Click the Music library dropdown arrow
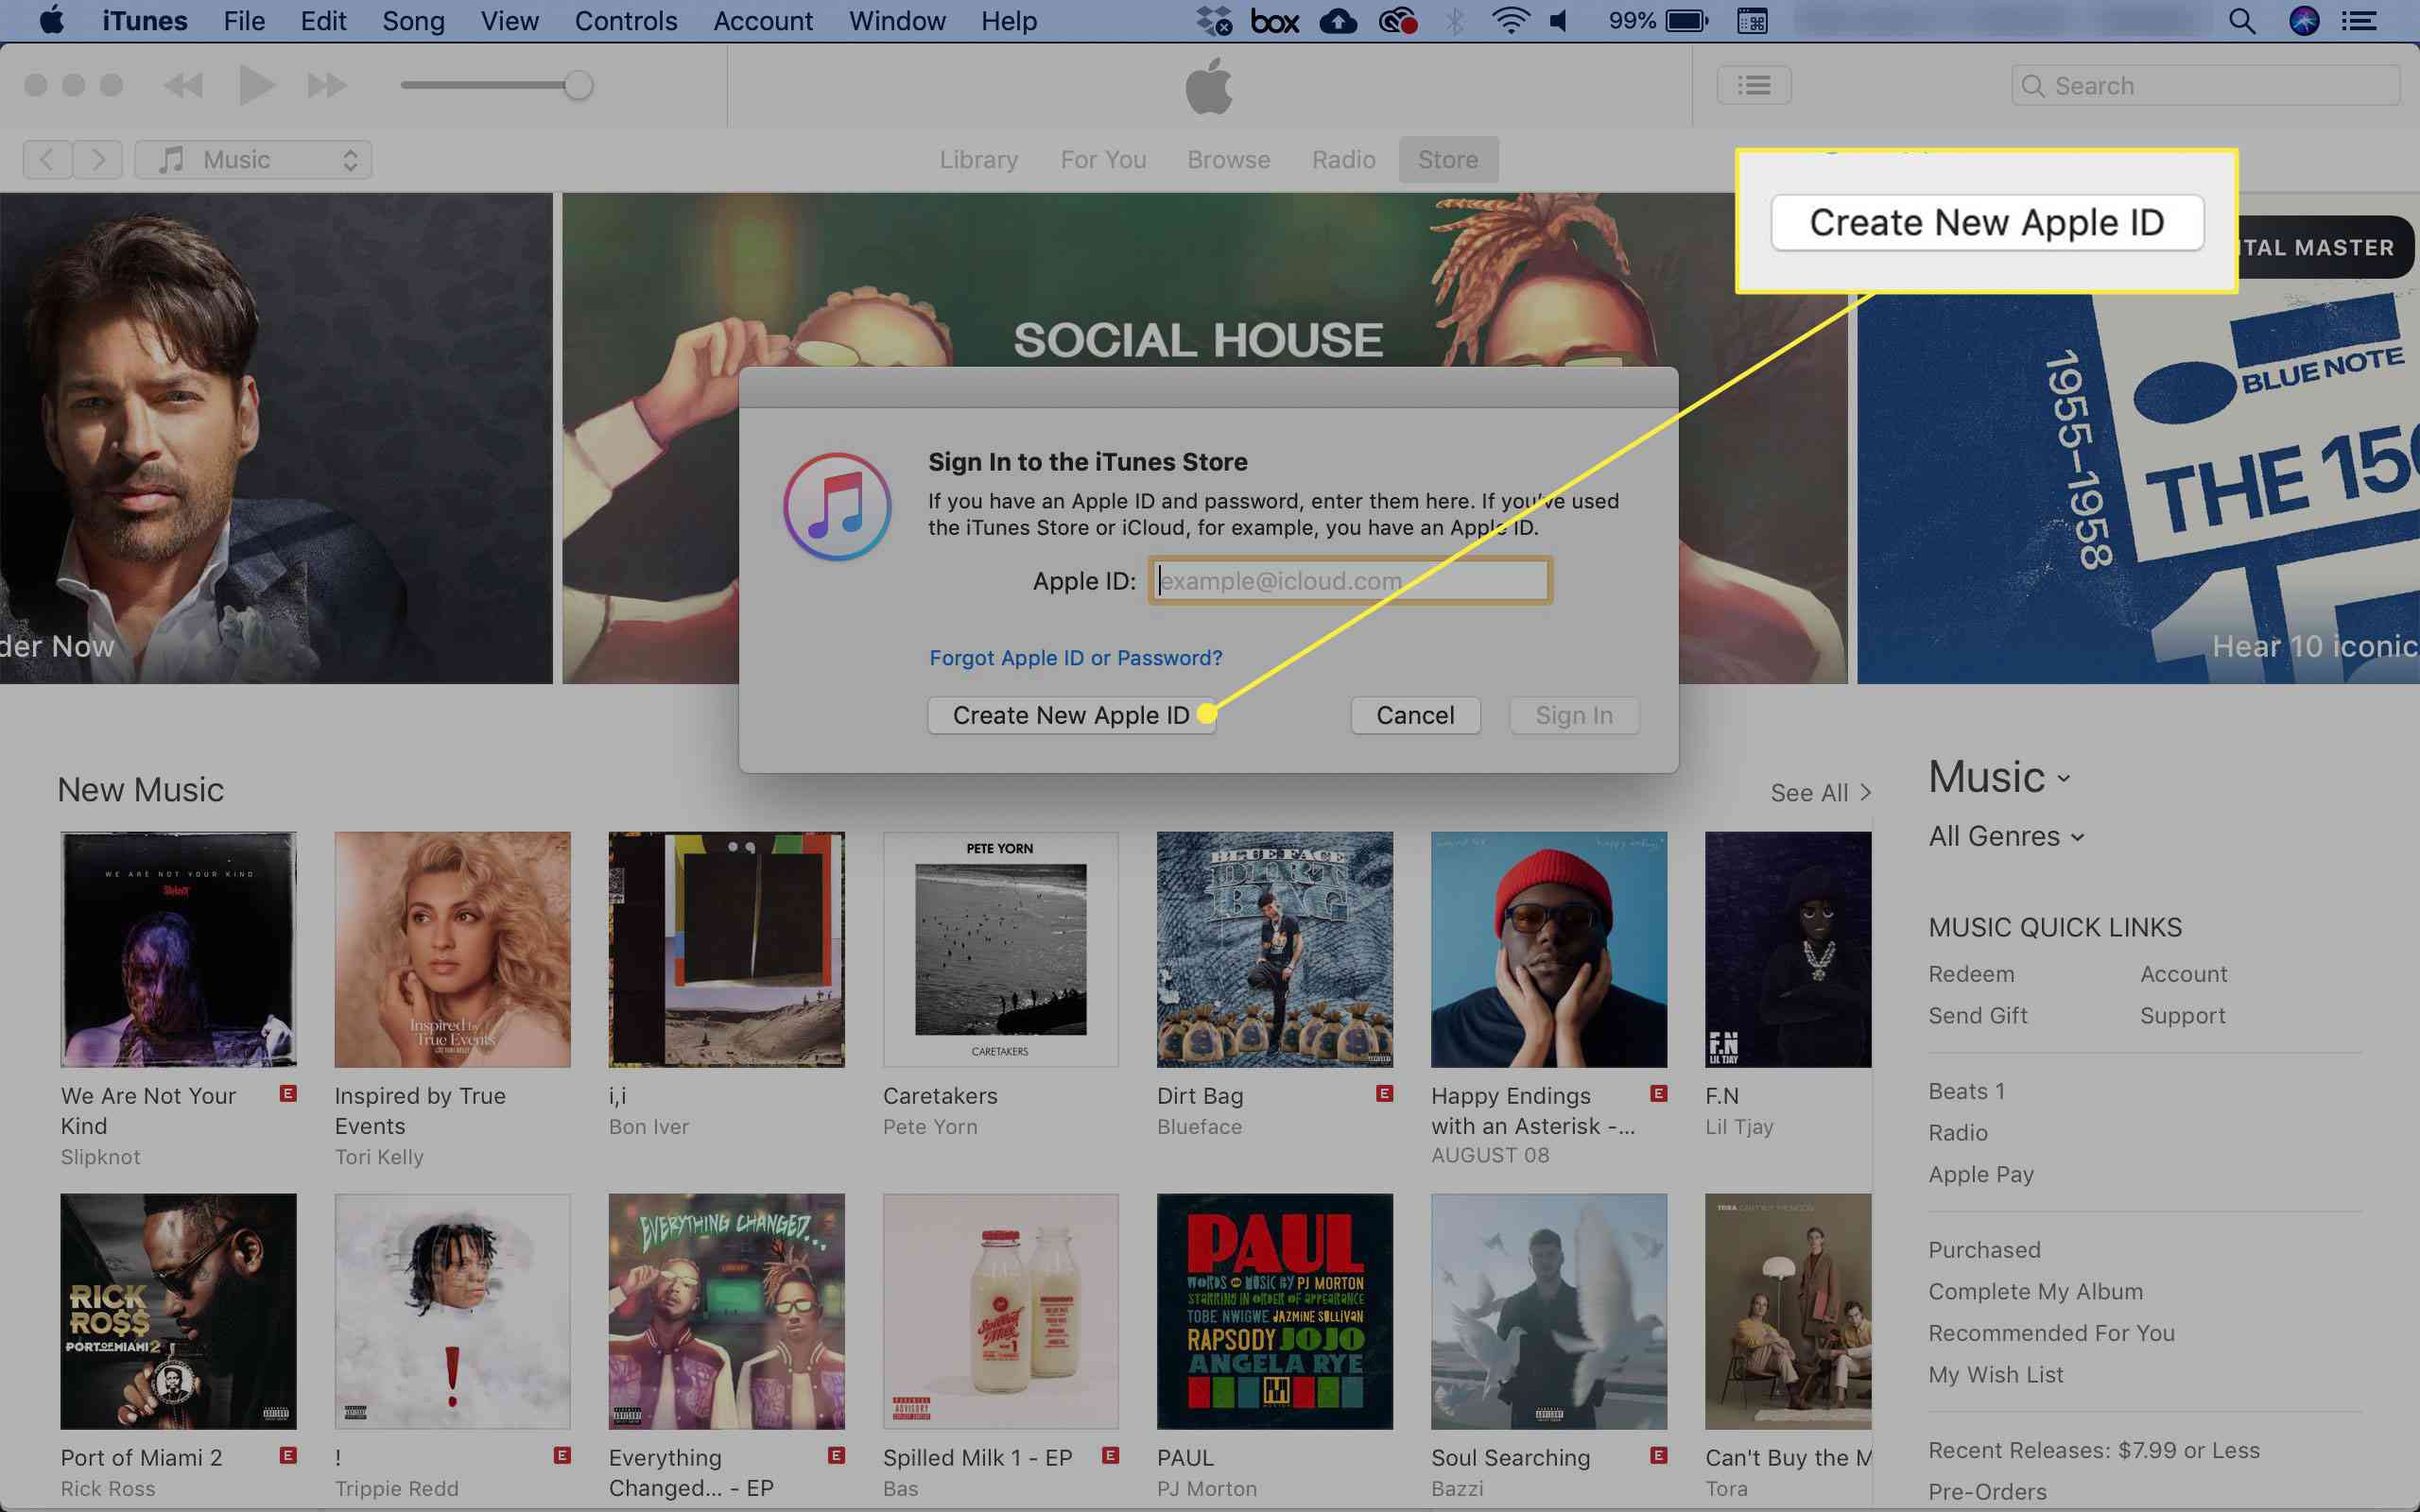2420x1512 pixels. (350, 159)
